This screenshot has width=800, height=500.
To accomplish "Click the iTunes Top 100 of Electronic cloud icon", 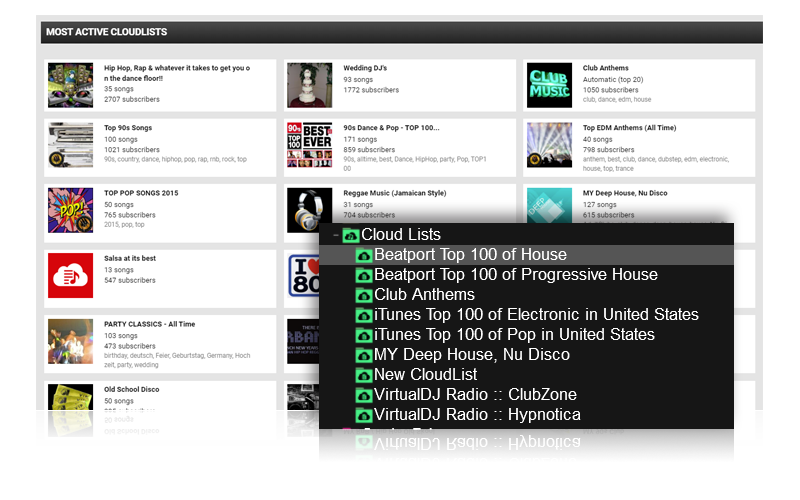I will 364,315.
